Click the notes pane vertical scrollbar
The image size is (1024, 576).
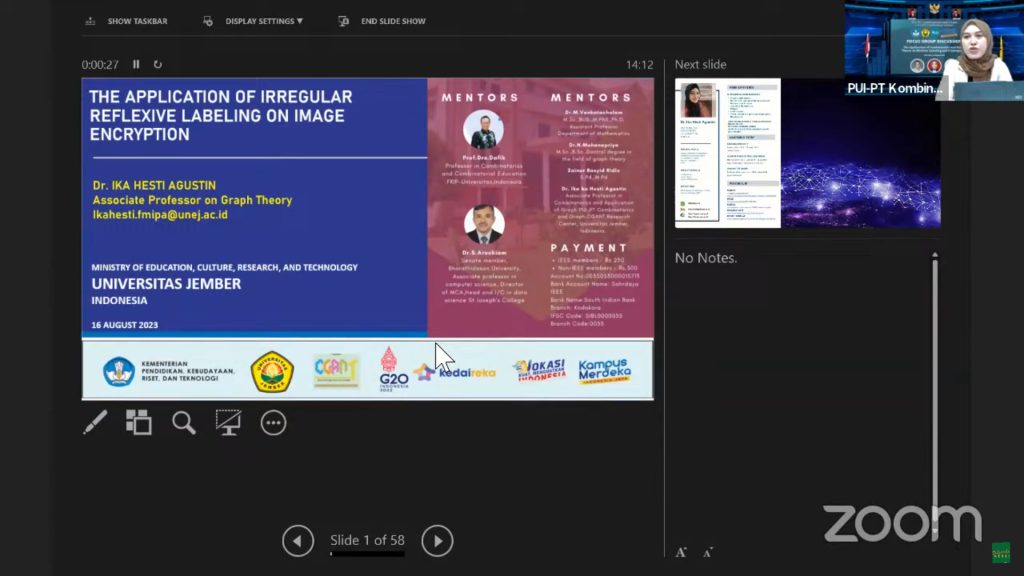pyautogui.click(x=935, y=400)
